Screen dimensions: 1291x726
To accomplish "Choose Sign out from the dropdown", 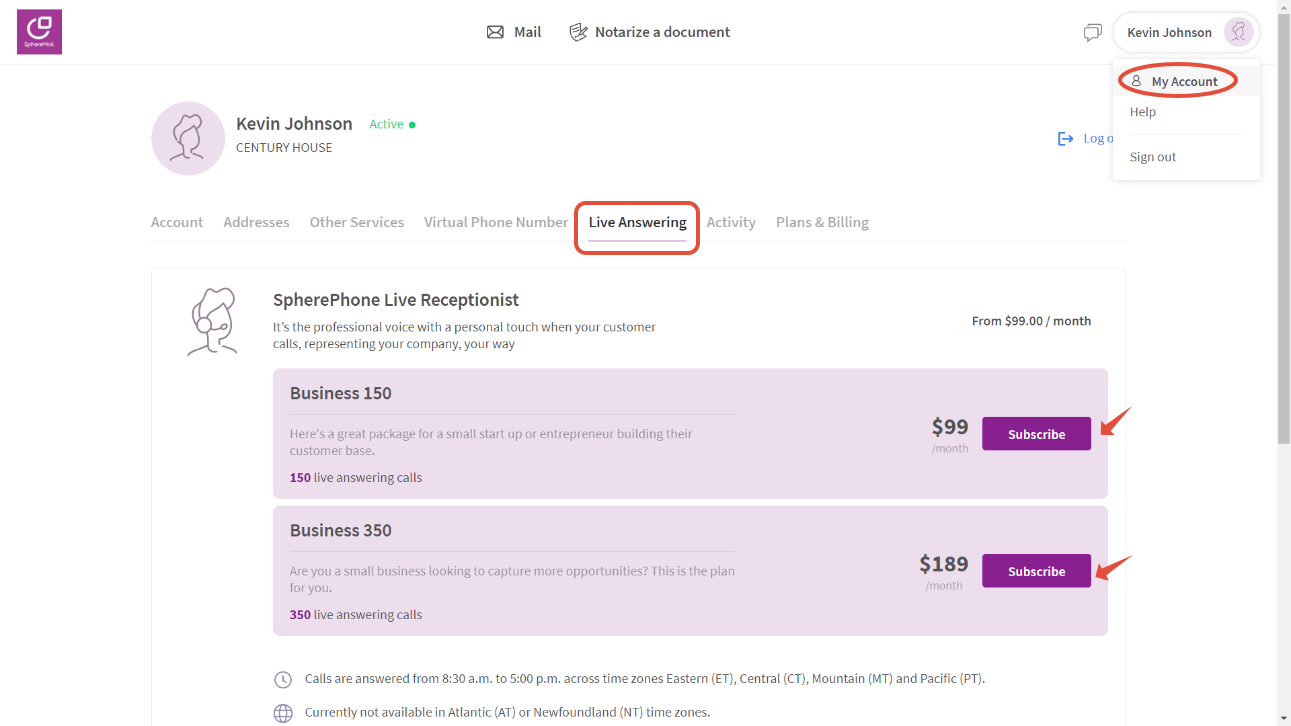I will click(1153, 157).
